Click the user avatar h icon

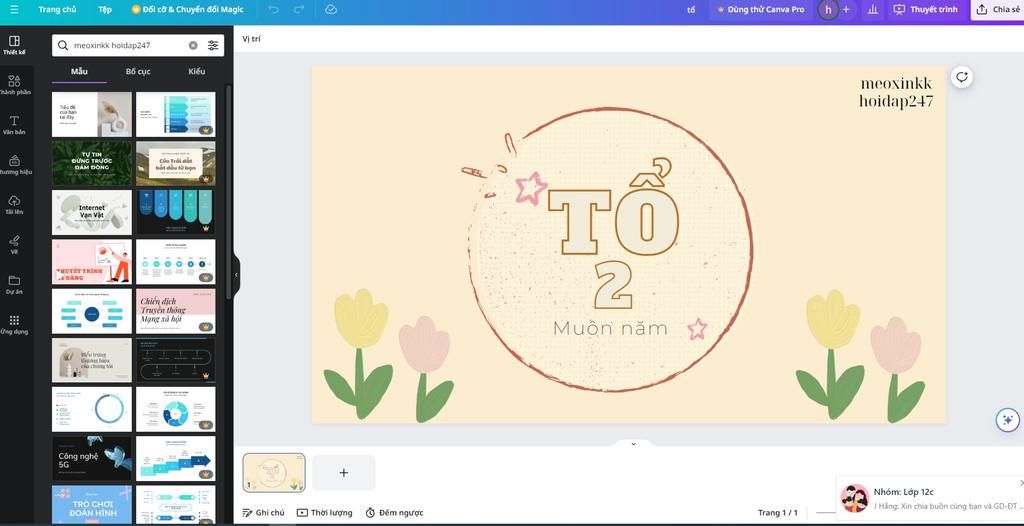coord(828,10)
